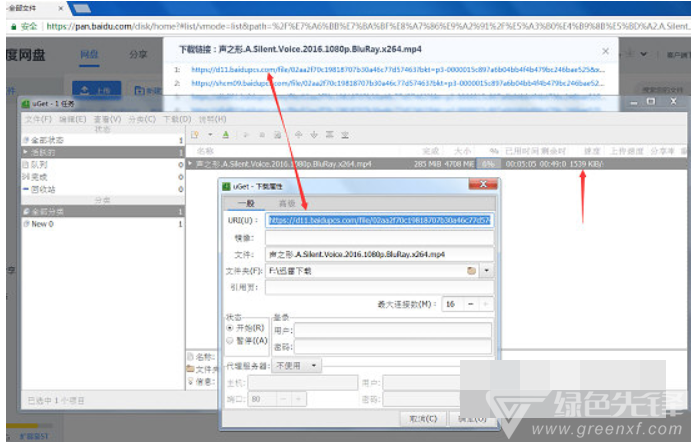Select the 活跃的 status row
This screenshot has height=443, width=693.
click(x=103, y=153)
